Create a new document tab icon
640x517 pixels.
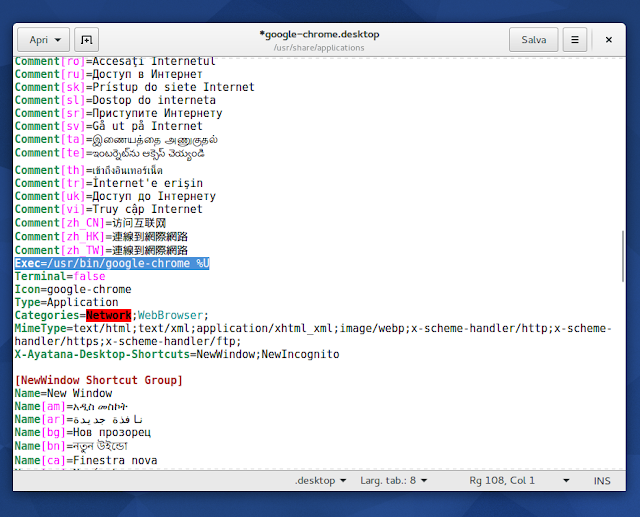point(86,40)
